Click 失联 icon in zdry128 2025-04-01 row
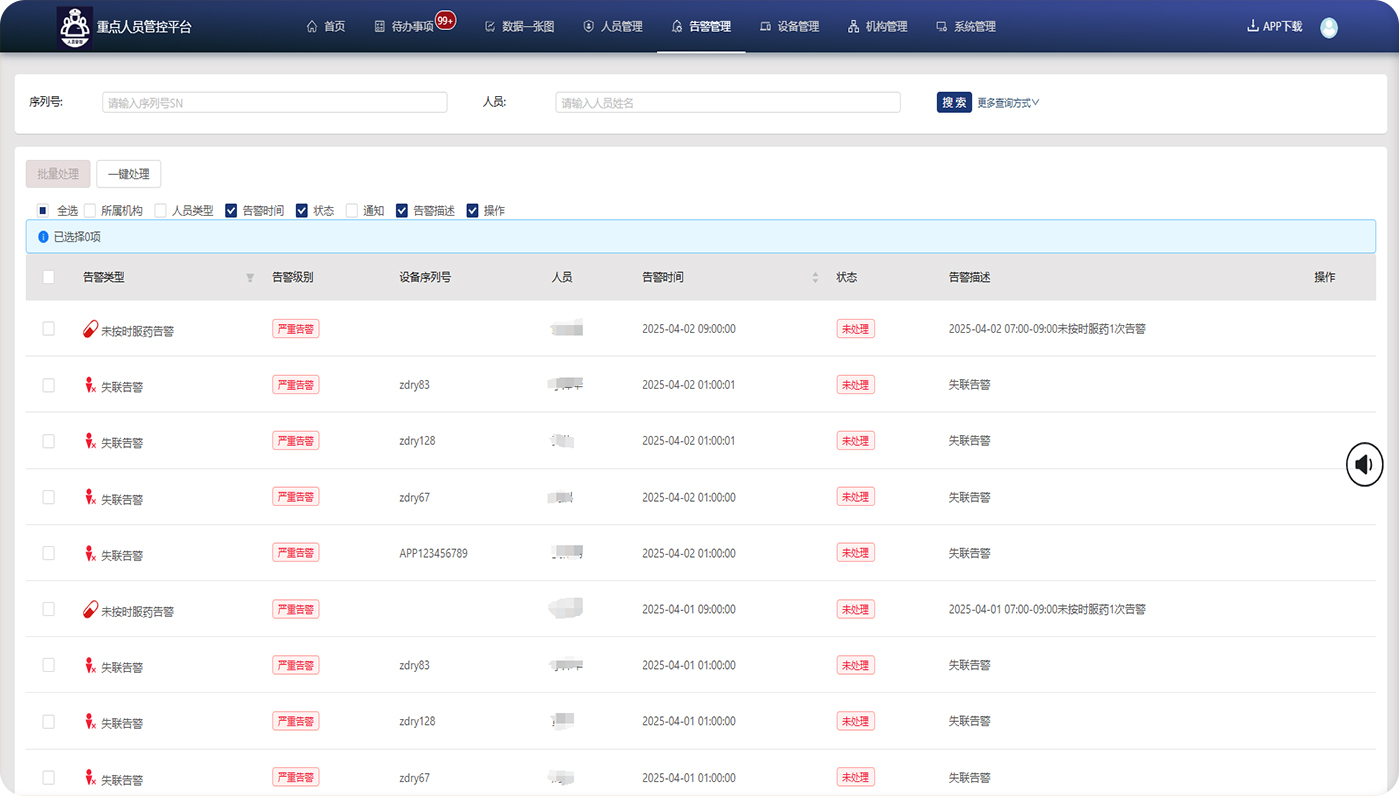 (90, 721)
